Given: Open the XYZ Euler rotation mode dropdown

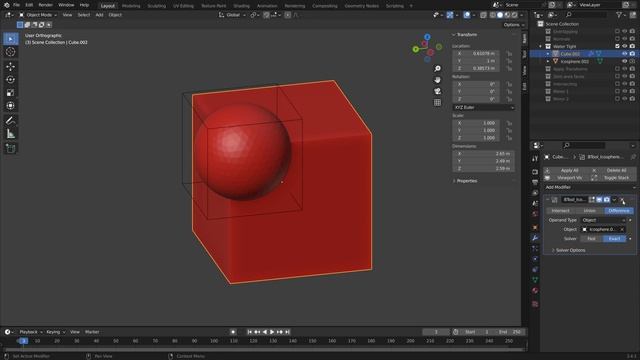Looking at the screenshot, I should click(x=483, y=107).
